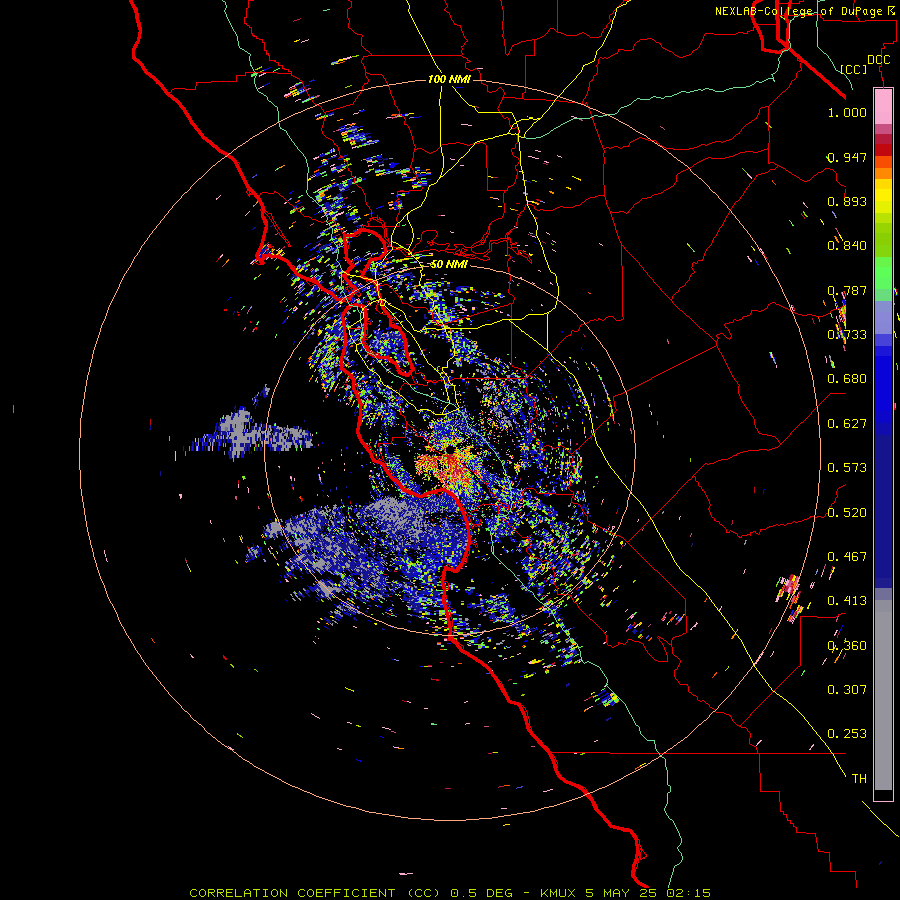Viewport: 900px width, 900px height.
Task: Click the 0.893 scale value
Action: (847, 201)
